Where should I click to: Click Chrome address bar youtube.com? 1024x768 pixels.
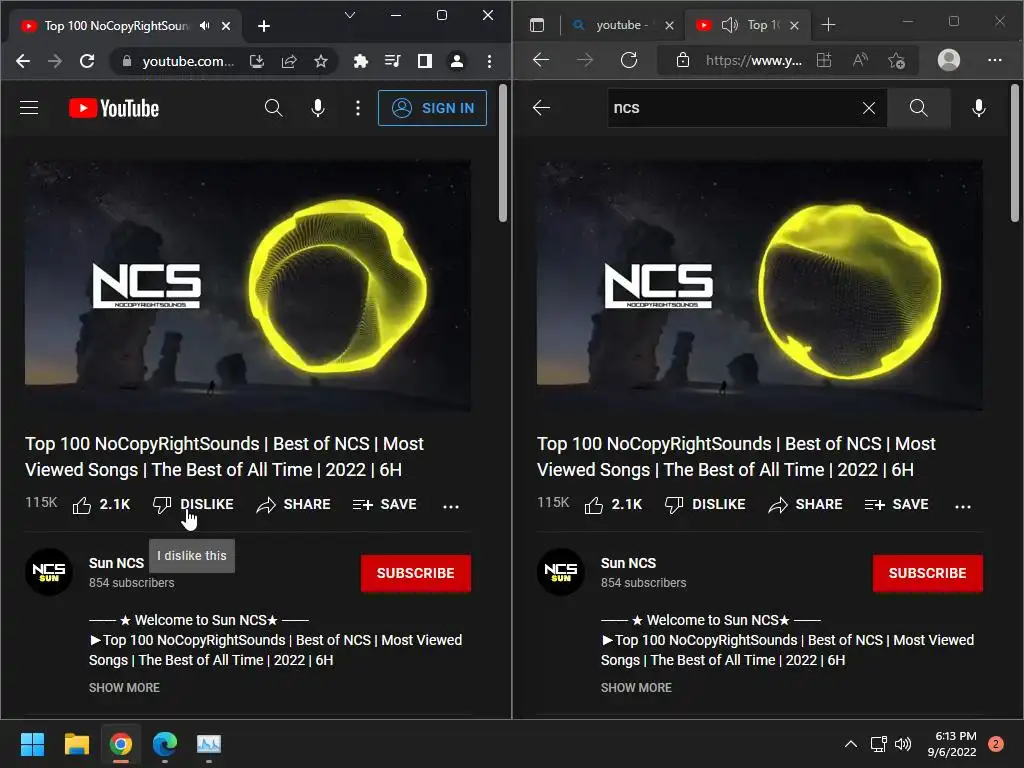pyautogui.click(x=188, y=61)
